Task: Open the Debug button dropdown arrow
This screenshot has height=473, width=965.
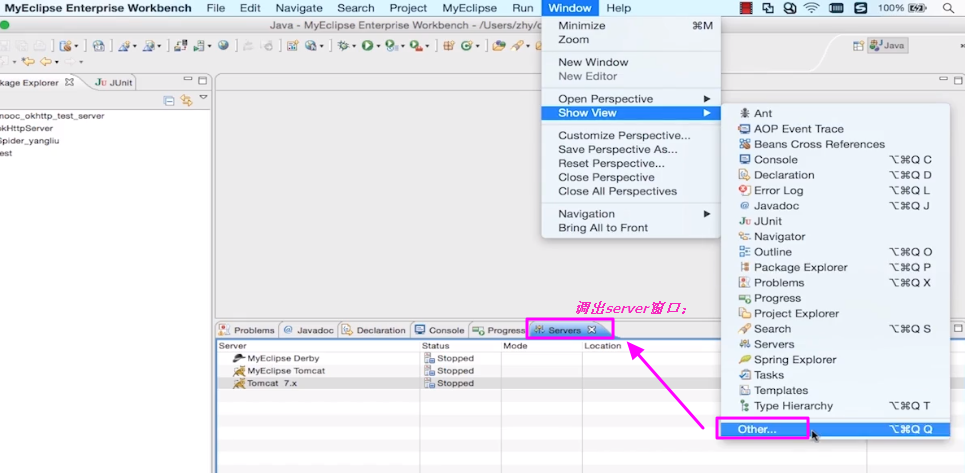Action: 353,46
